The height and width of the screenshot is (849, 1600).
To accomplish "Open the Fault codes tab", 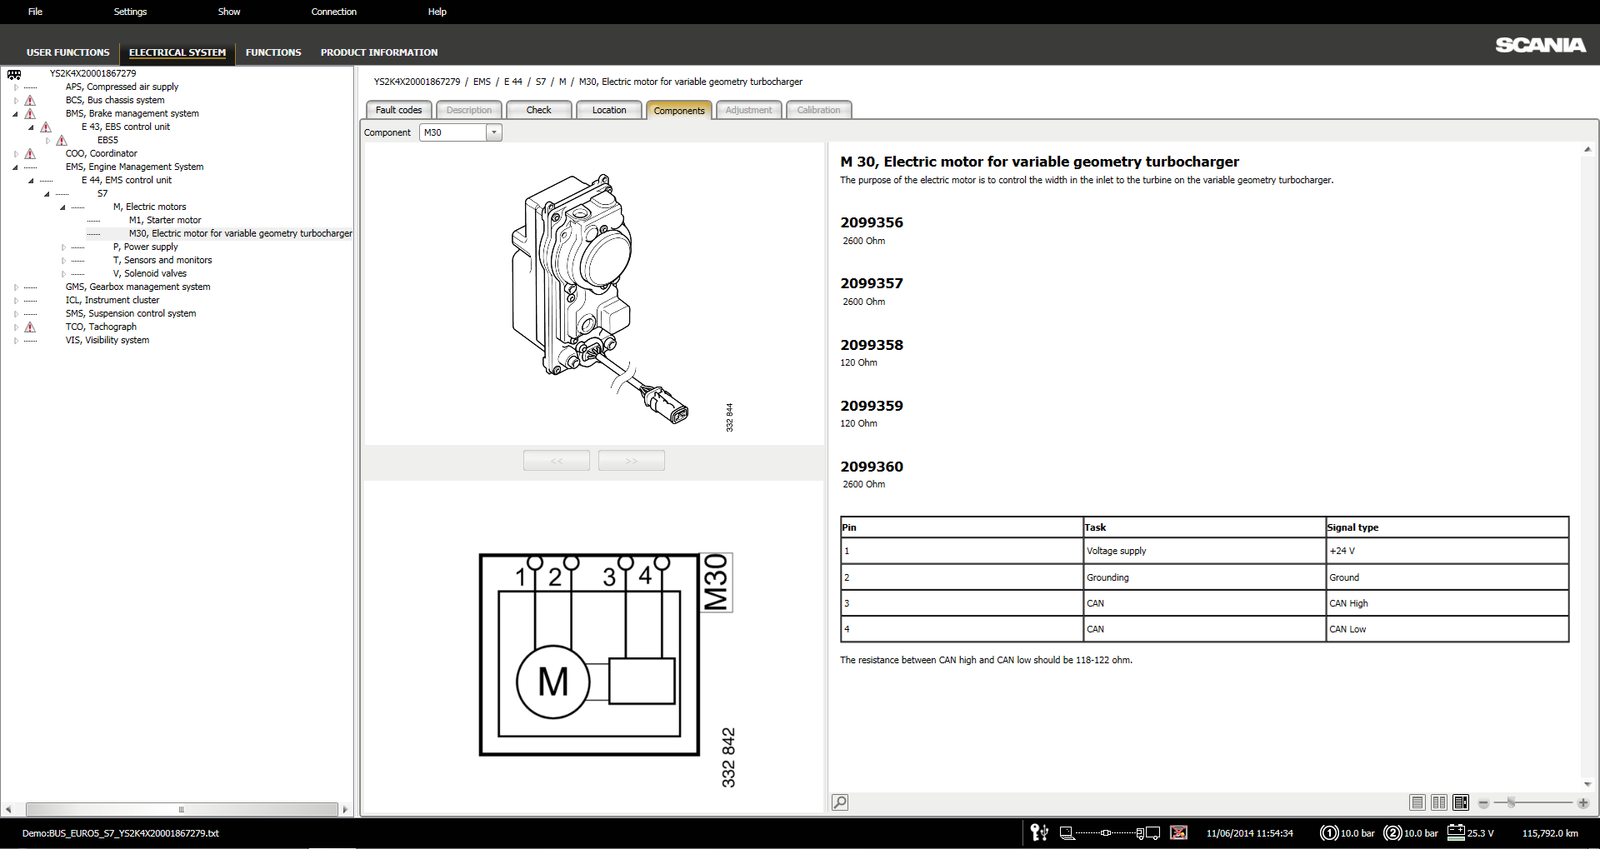I will point(399,110).
